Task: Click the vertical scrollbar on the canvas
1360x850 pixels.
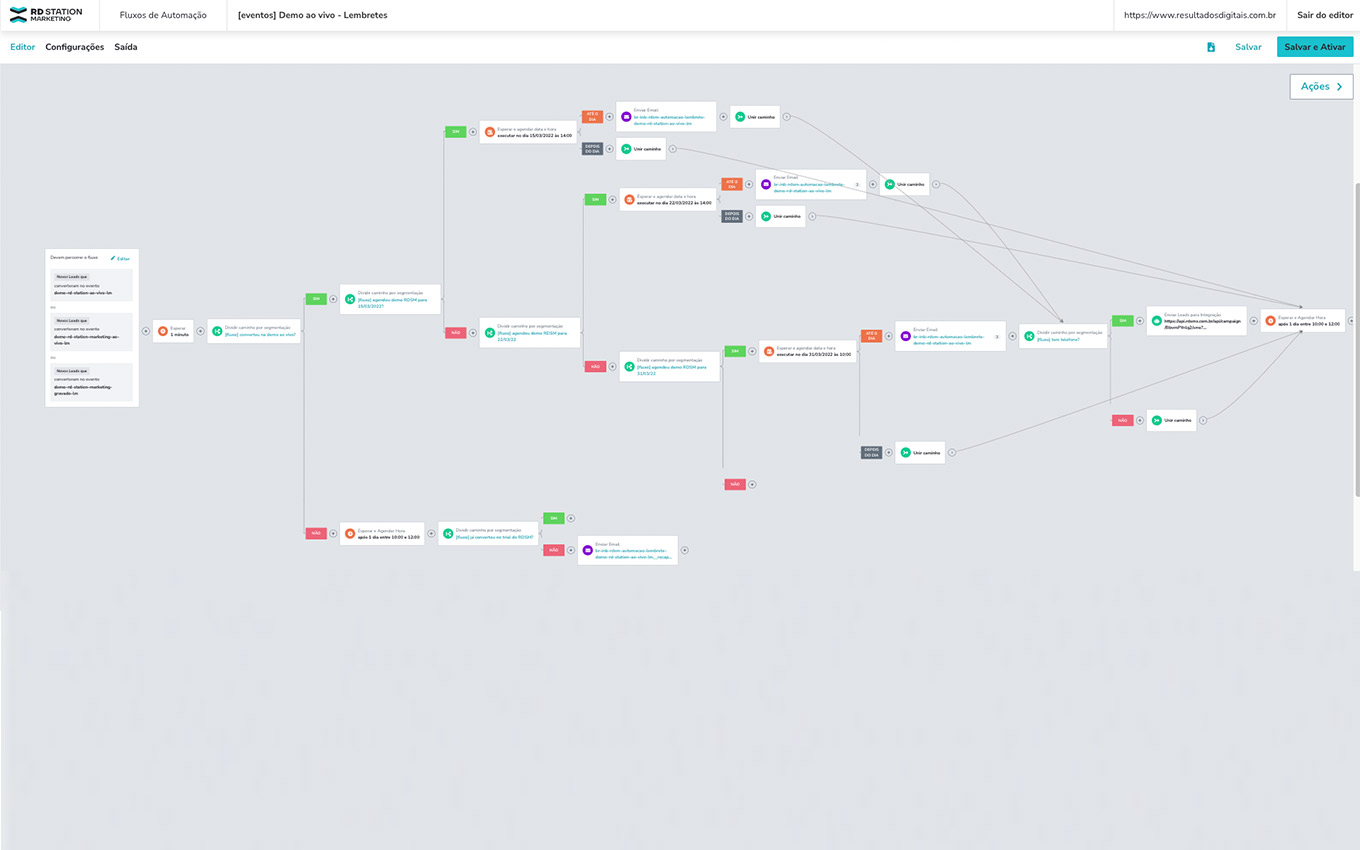Action: [1355, 340]
